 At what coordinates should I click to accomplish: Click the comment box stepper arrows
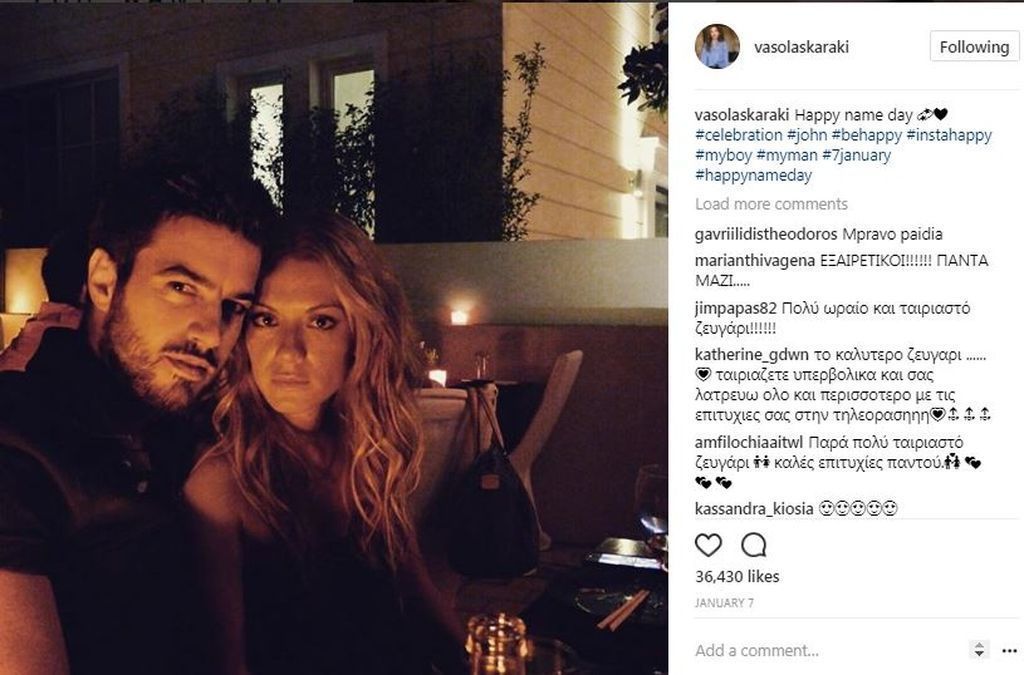[x=979, y=650]
